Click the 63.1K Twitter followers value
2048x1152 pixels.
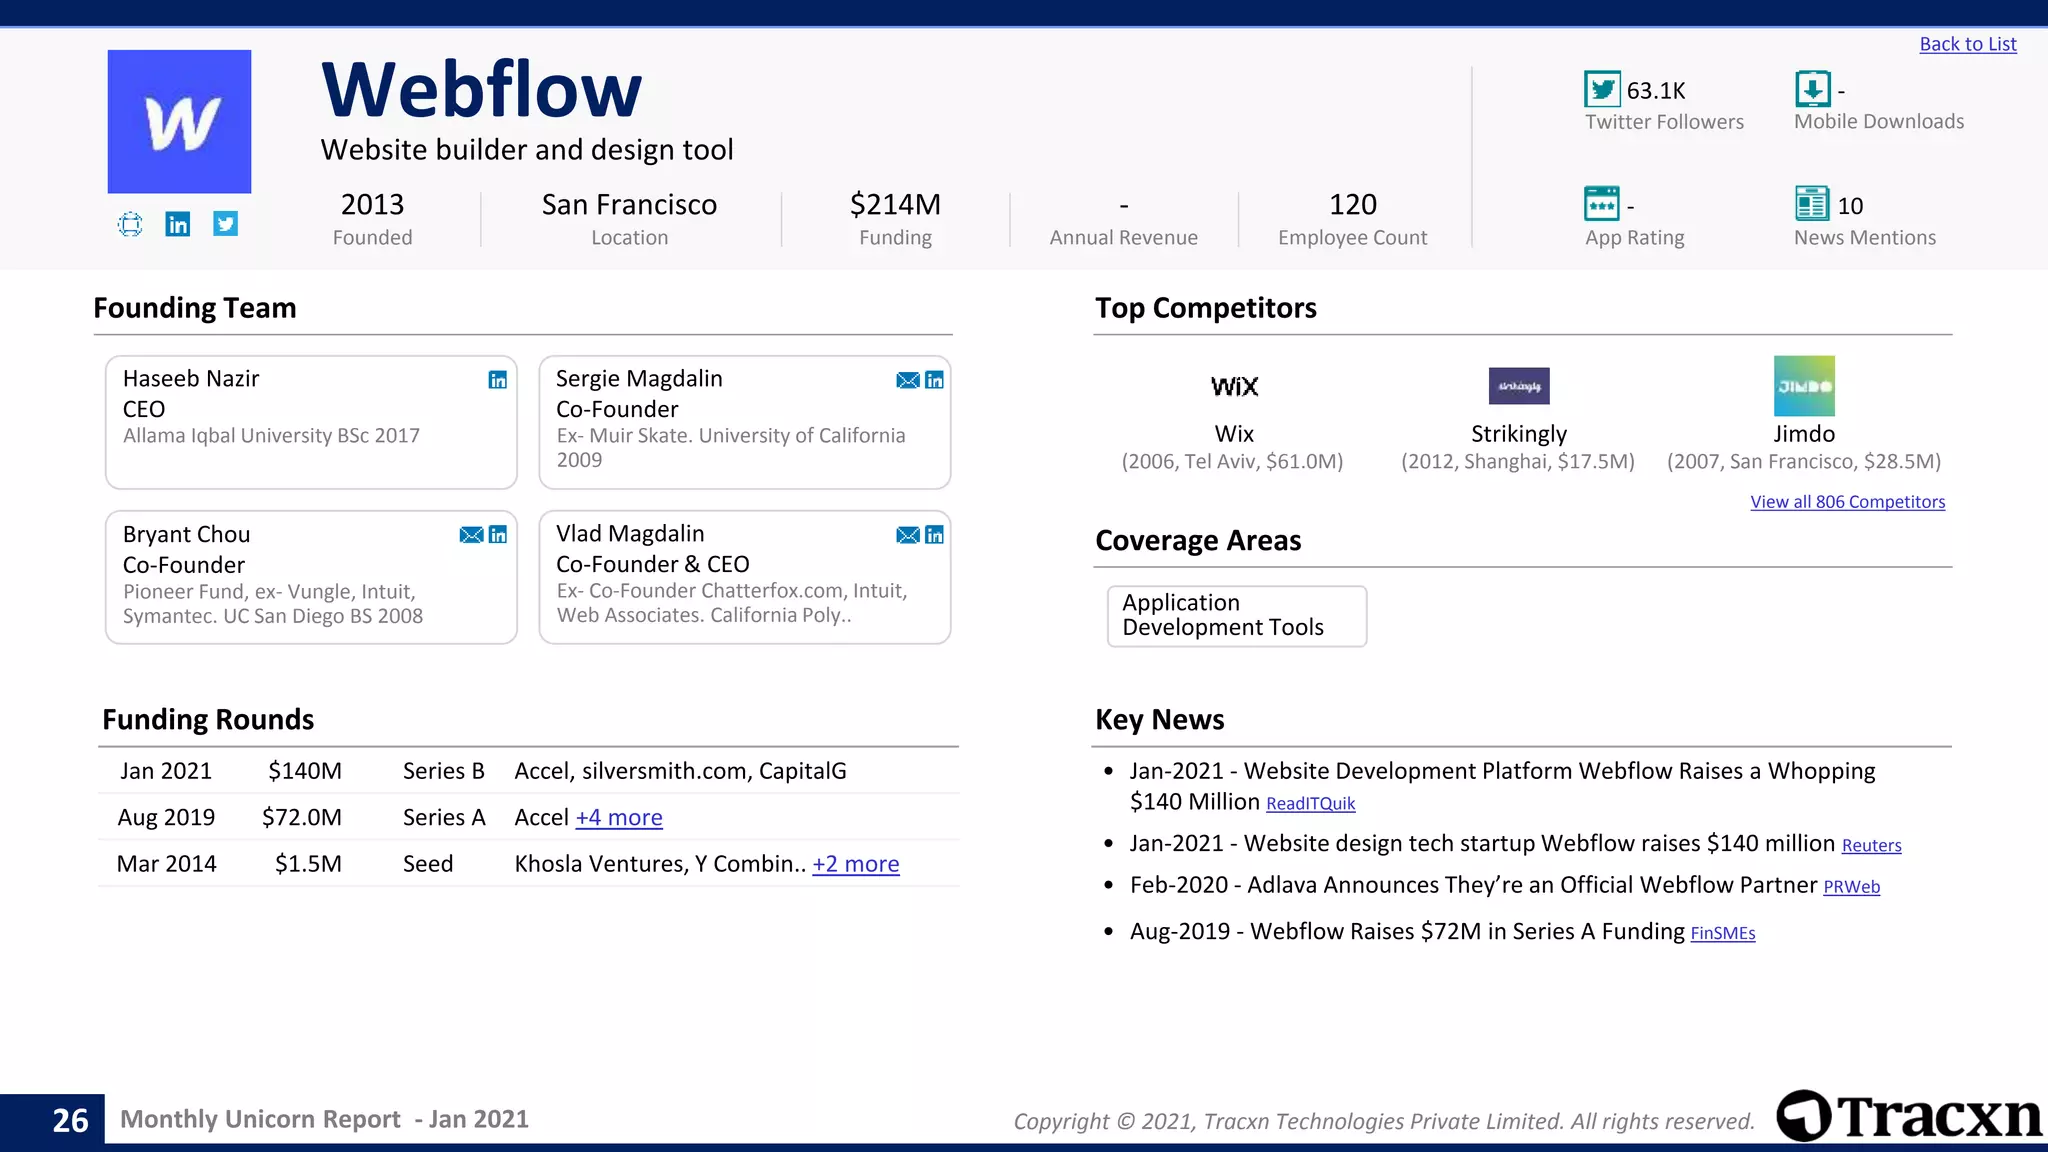click(x=1656, y=91)
